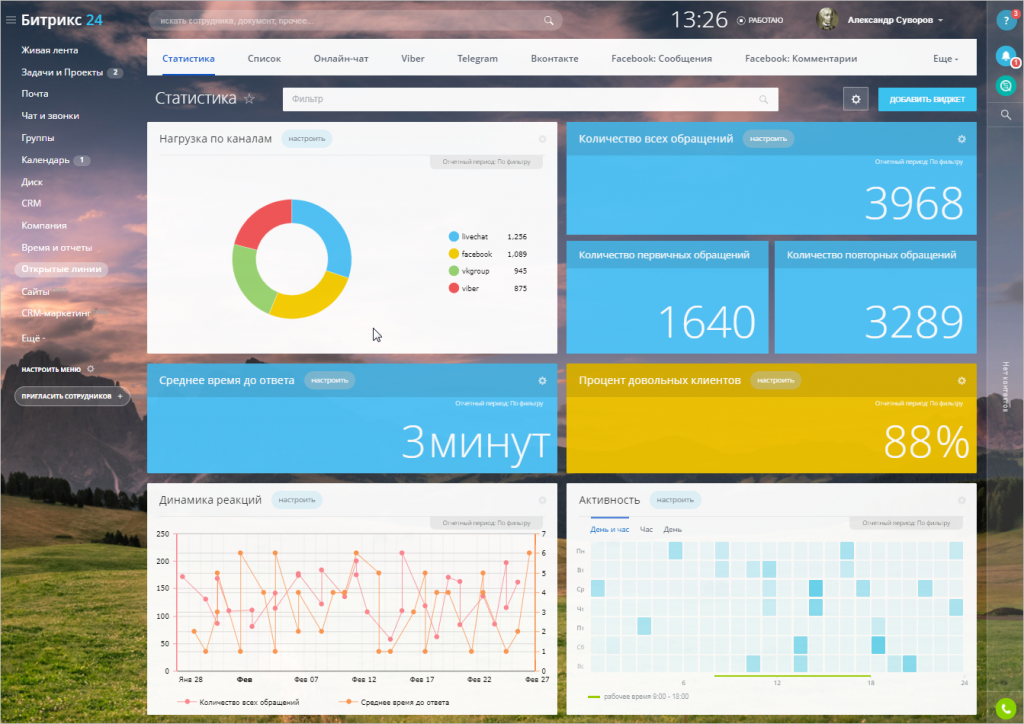Open gear settings of Процент довольных клиентов widget
Screen dimensions: 1024x724
coord(961,381)
